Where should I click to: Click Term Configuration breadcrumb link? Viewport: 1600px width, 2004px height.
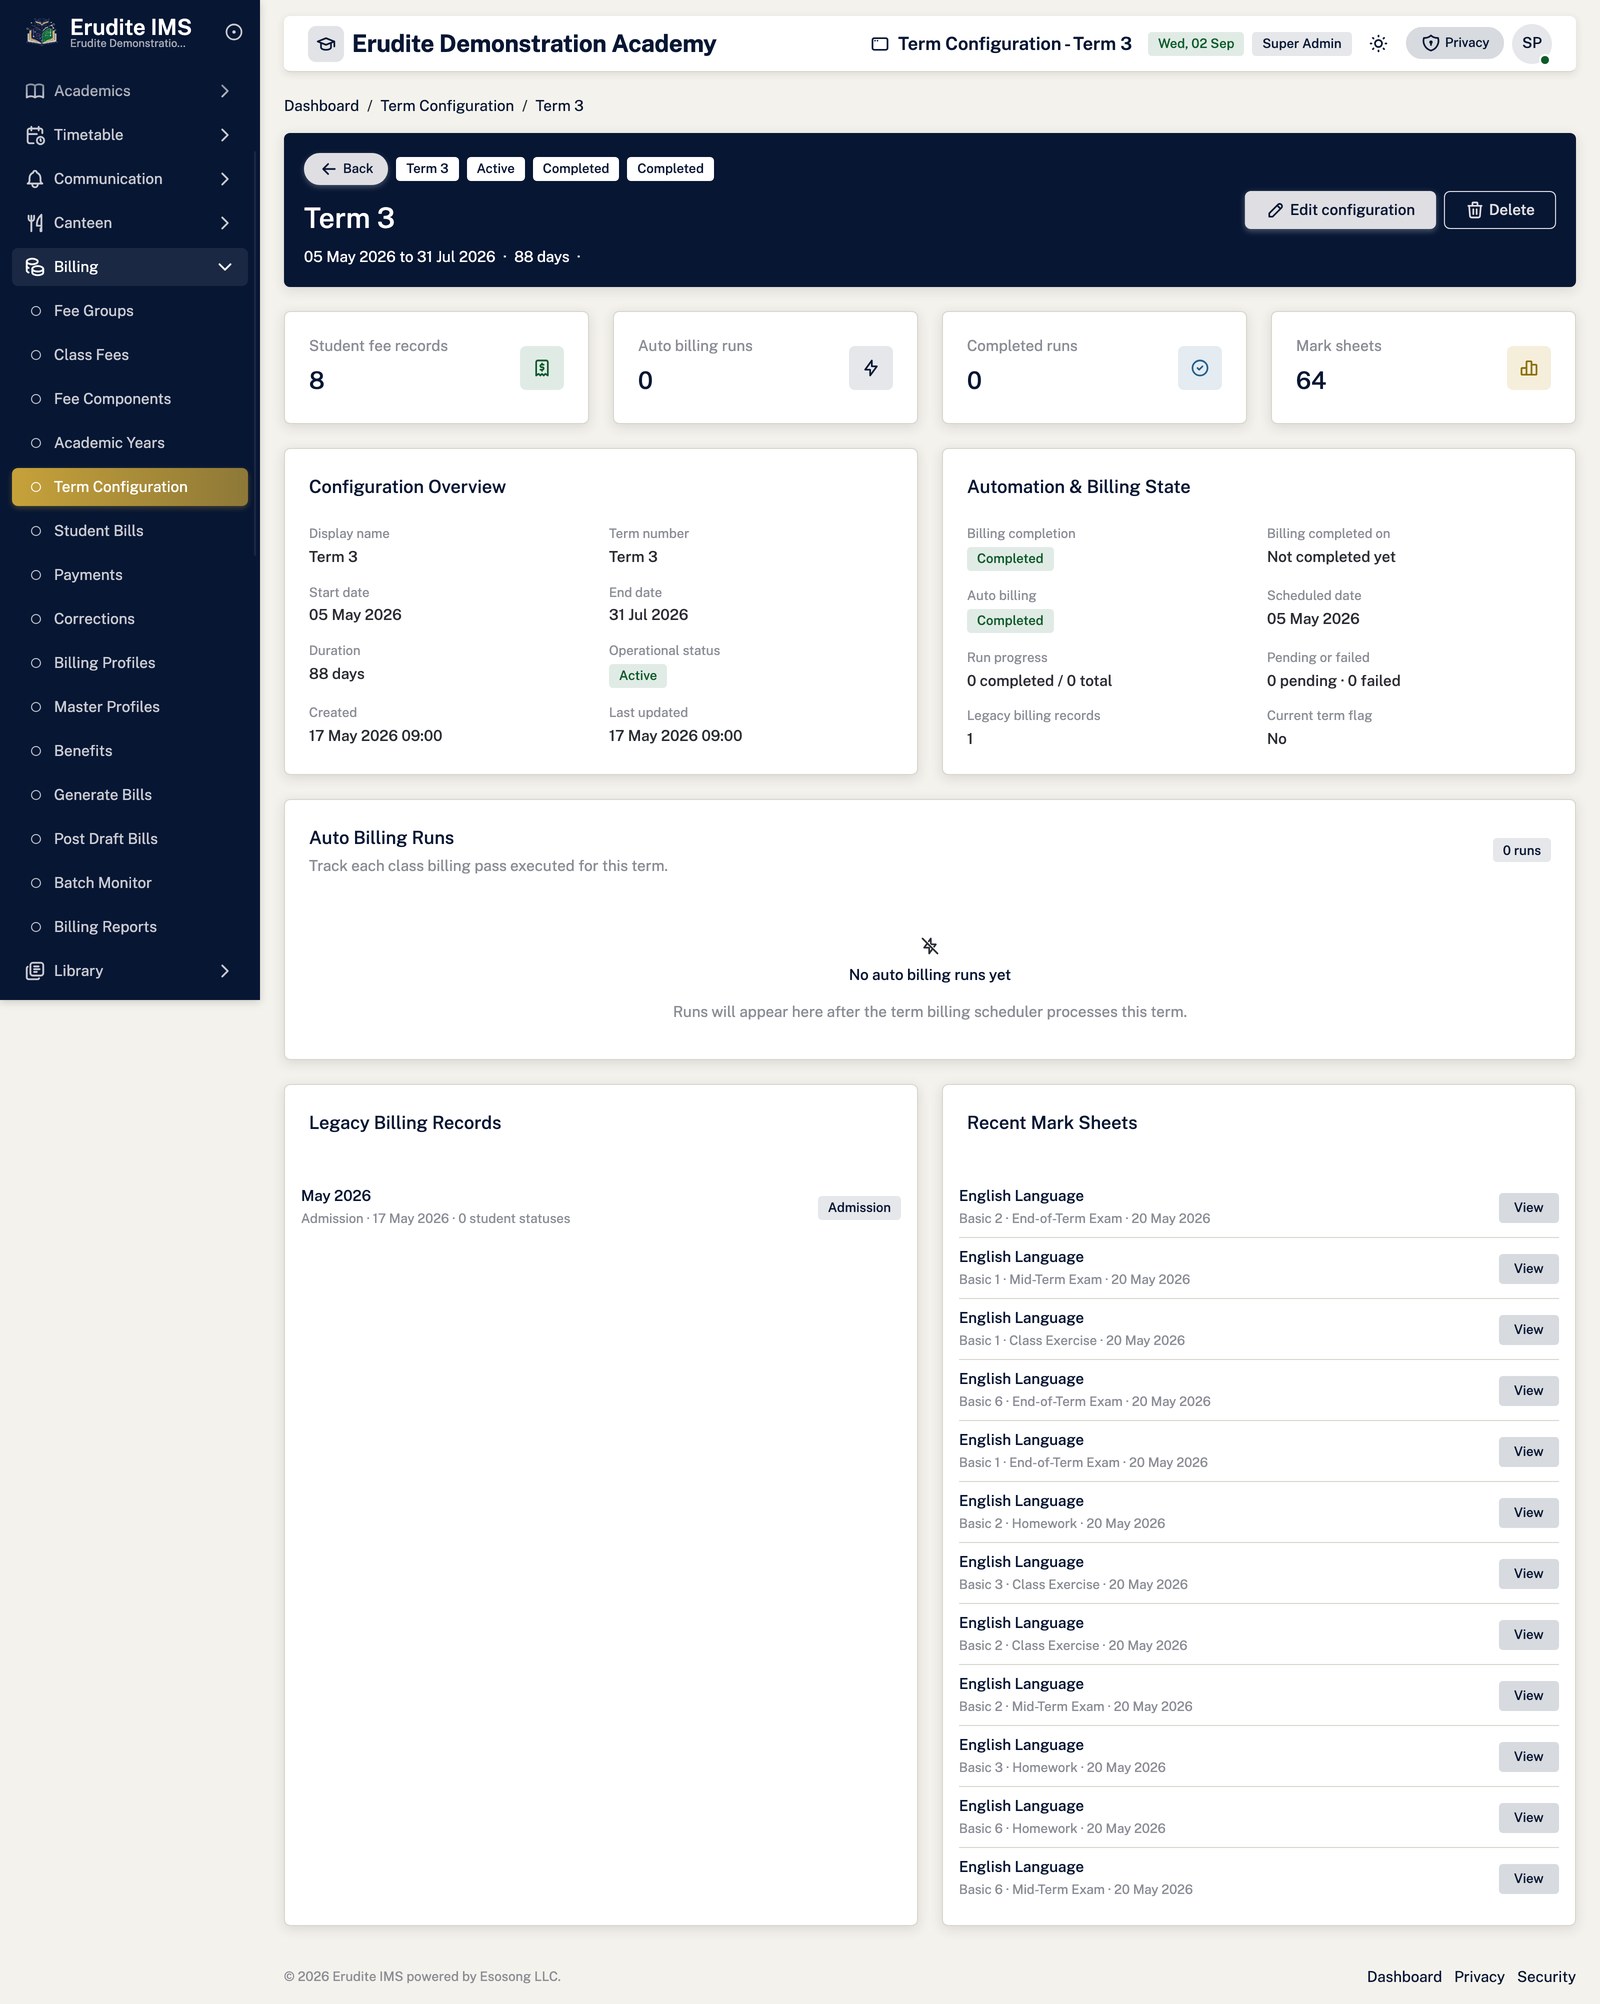(447, 106)
